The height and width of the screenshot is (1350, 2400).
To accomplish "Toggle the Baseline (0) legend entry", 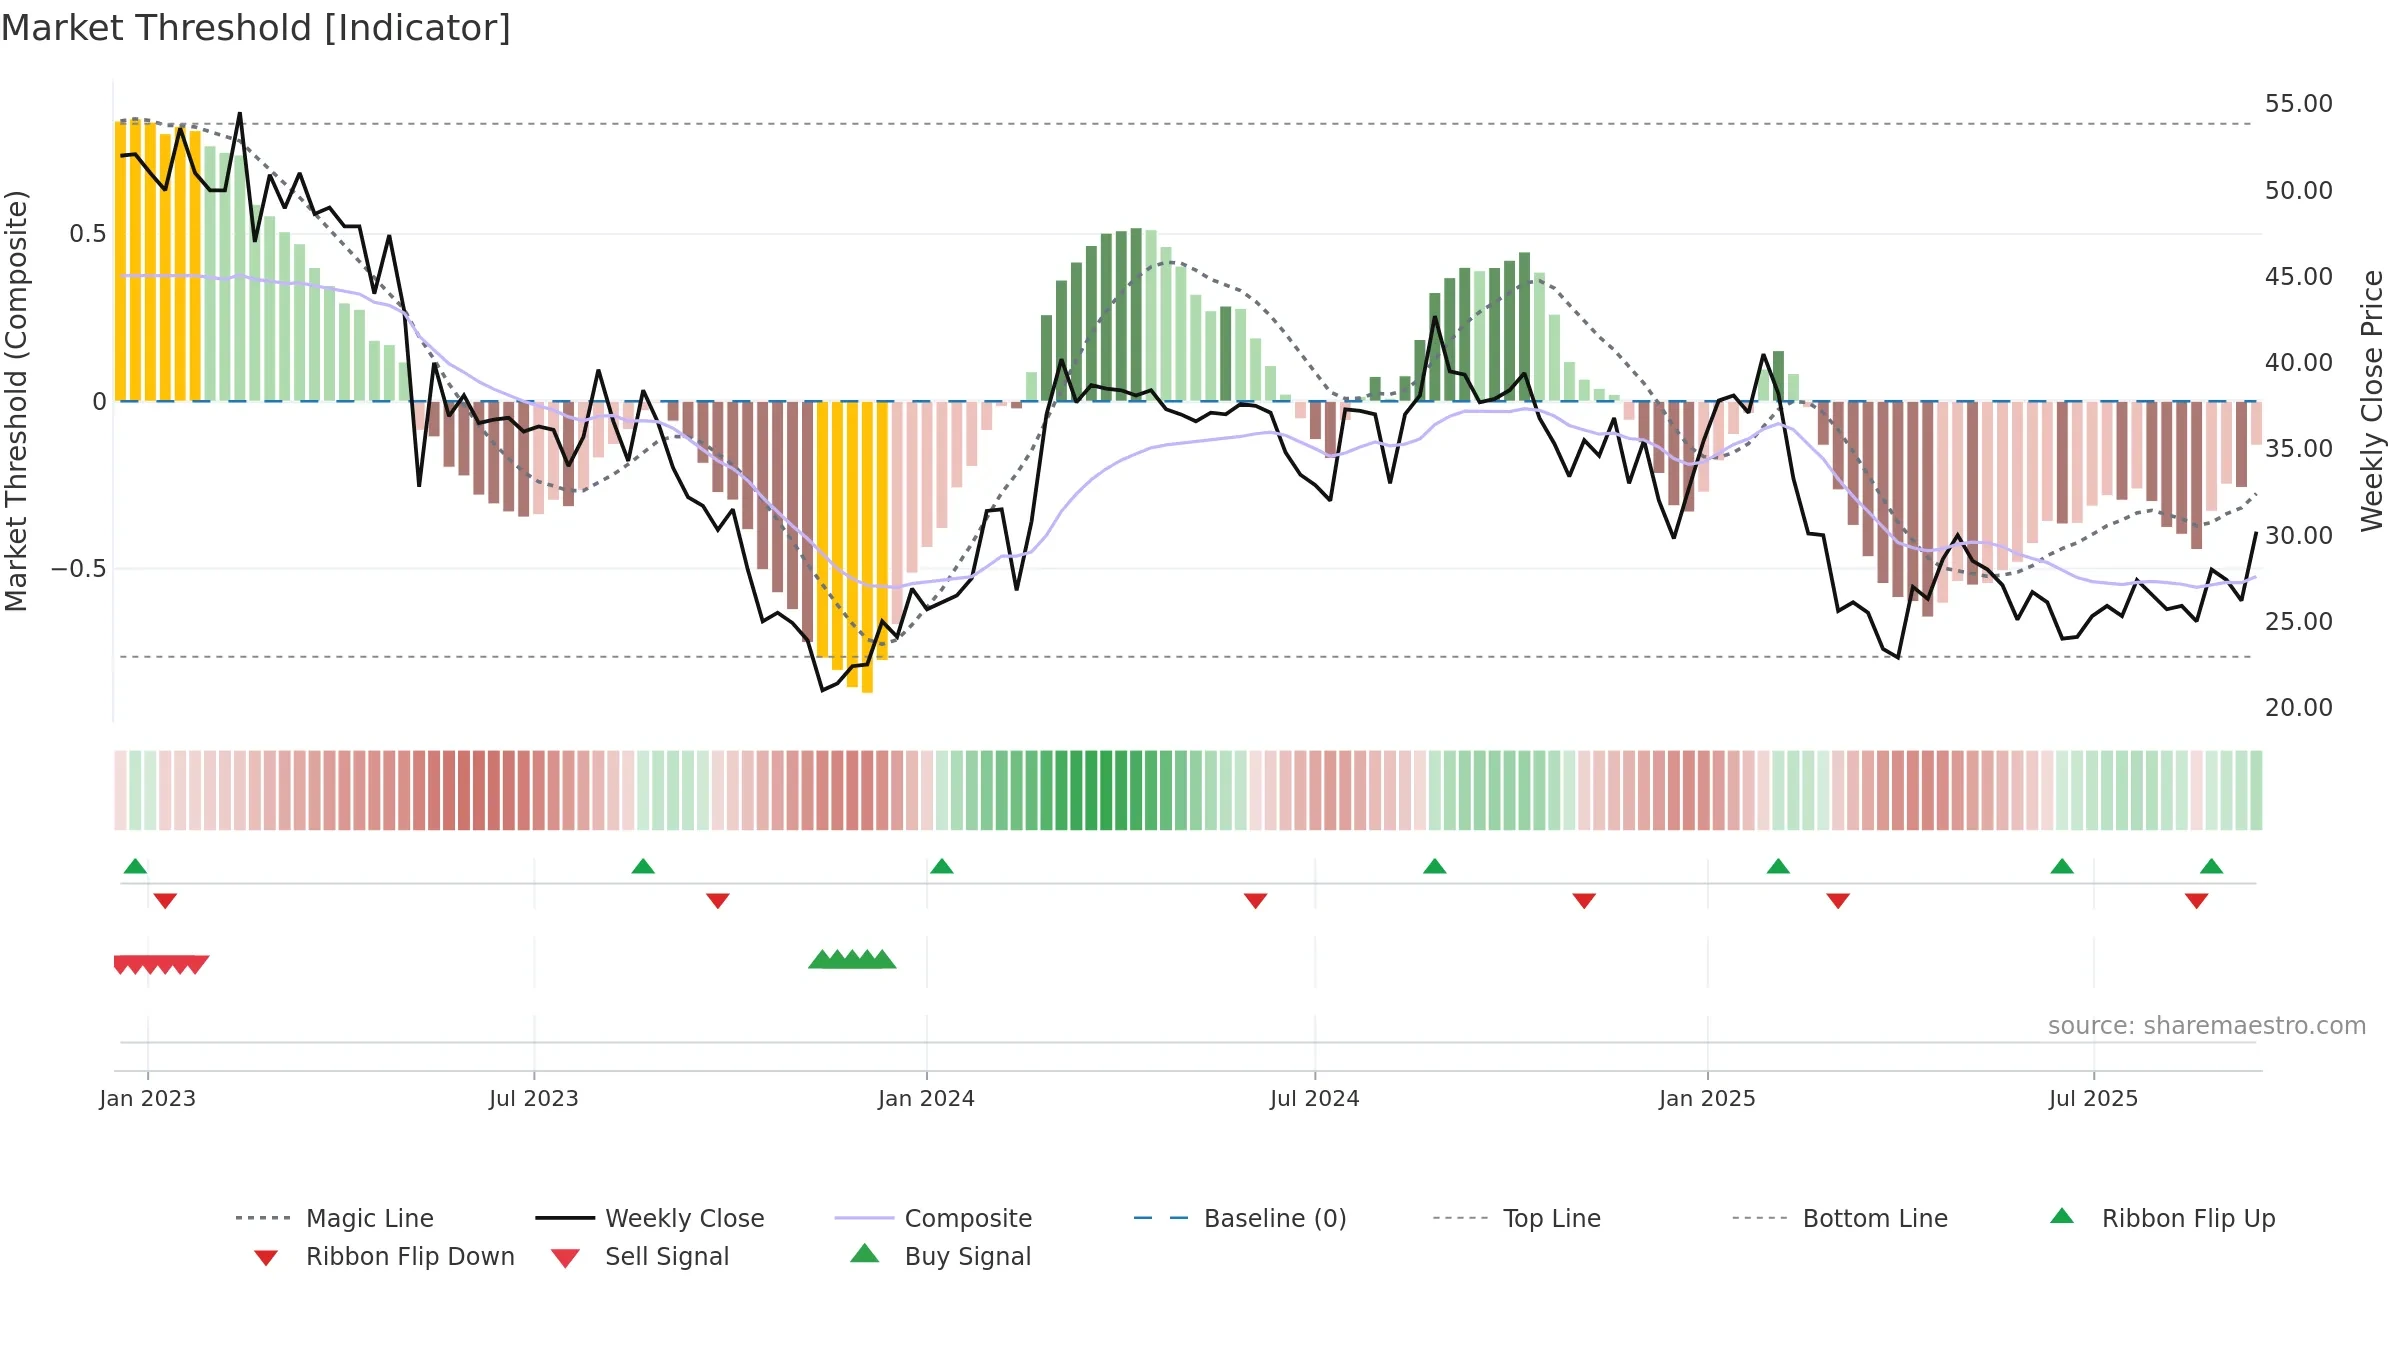I will point(1241,1218).
